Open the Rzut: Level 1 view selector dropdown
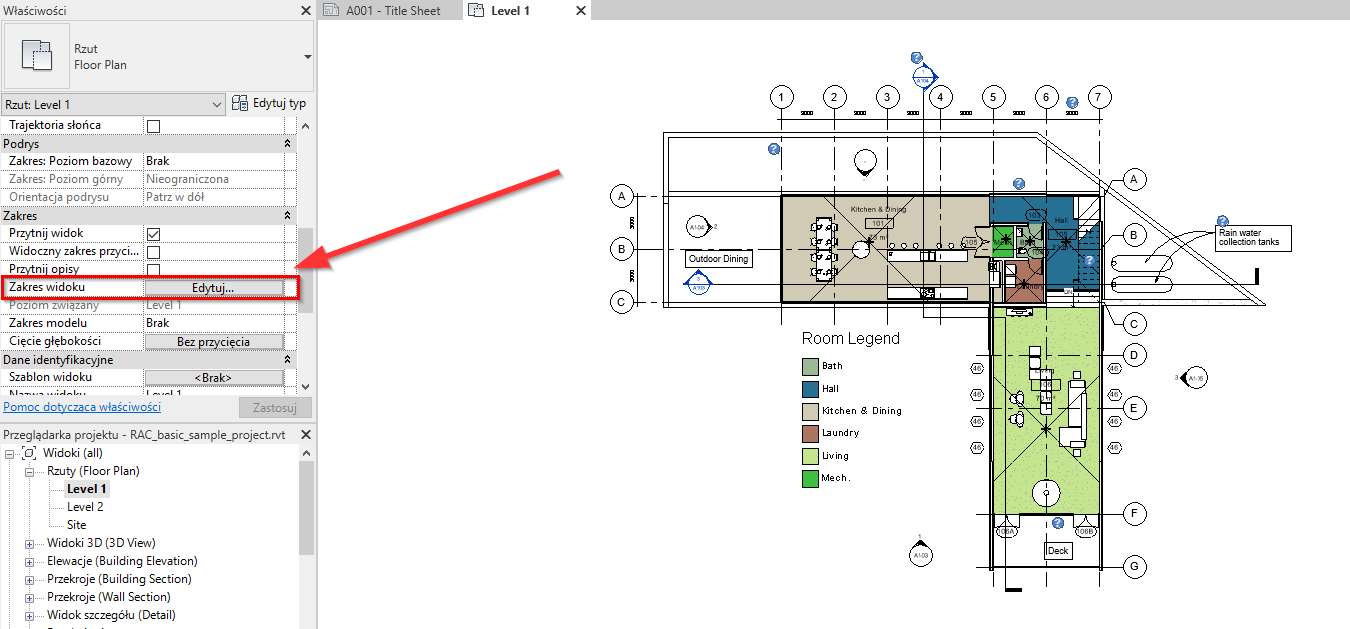1350x629 pixels. [x=218, y=103]
